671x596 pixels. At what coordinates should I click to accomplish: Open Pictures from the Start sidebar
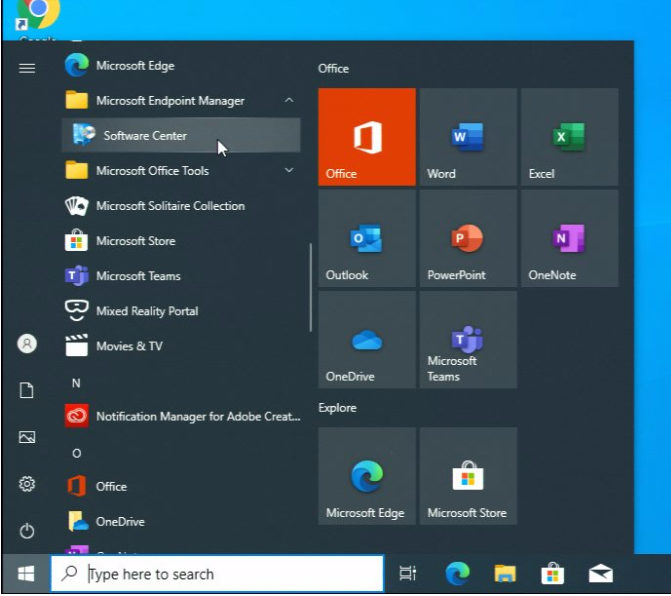(27, 437)
